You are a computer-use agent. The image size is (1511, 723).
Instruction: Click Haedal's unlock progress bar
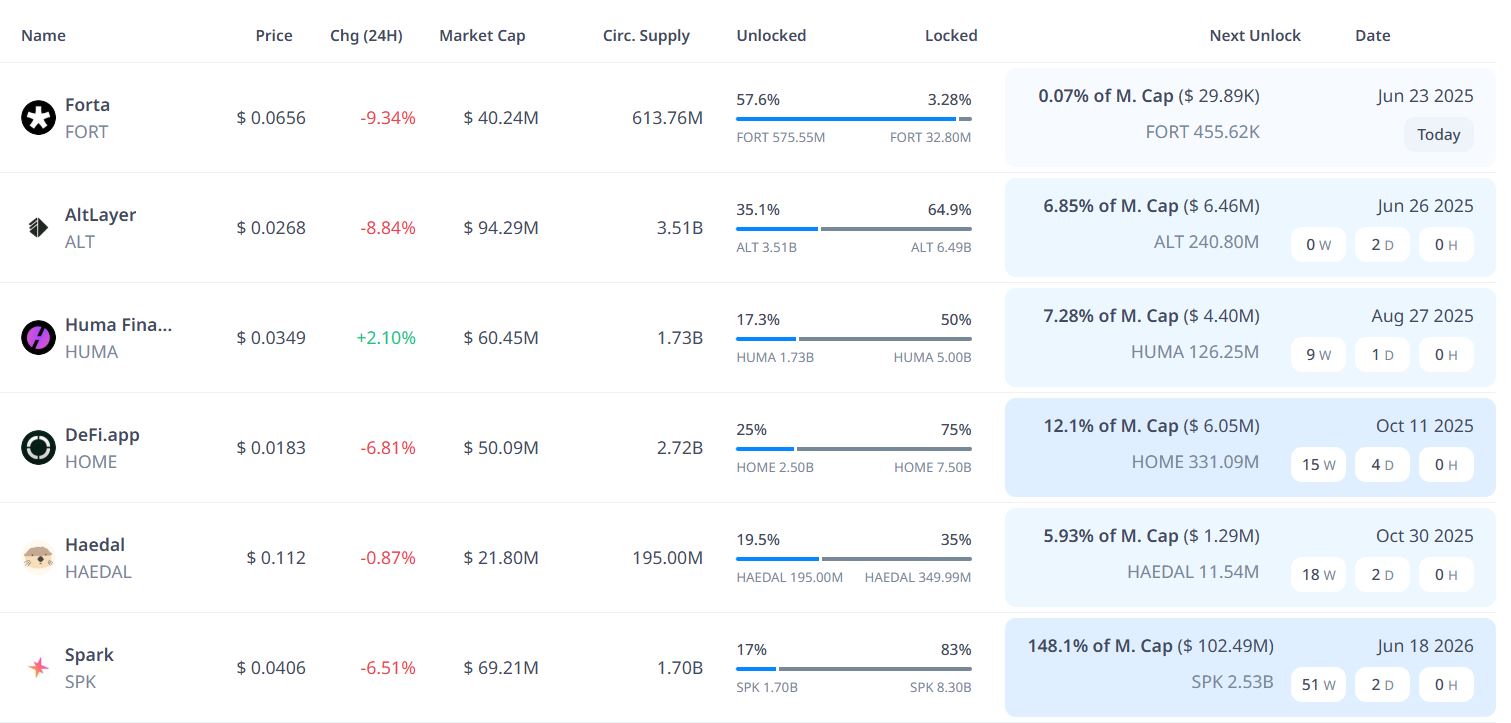click(854, 559)
